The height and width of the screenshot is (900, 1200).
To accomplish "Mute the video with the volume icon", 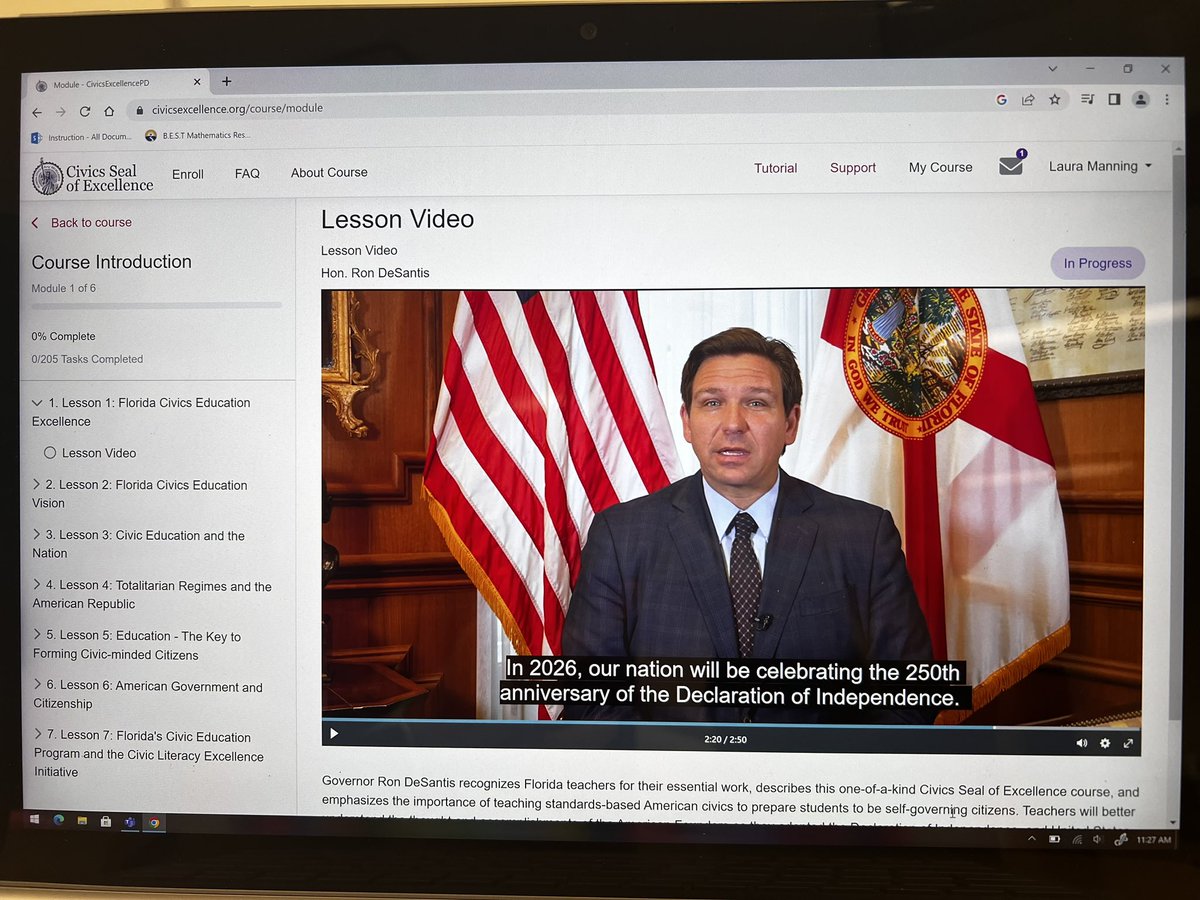I will click(x=1081, y=743).
